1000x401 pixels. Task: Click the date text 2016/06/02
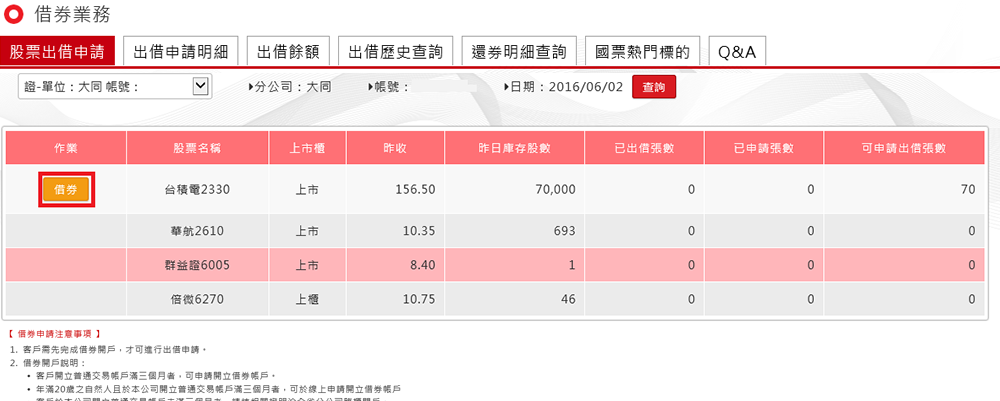tap(585, 87)
